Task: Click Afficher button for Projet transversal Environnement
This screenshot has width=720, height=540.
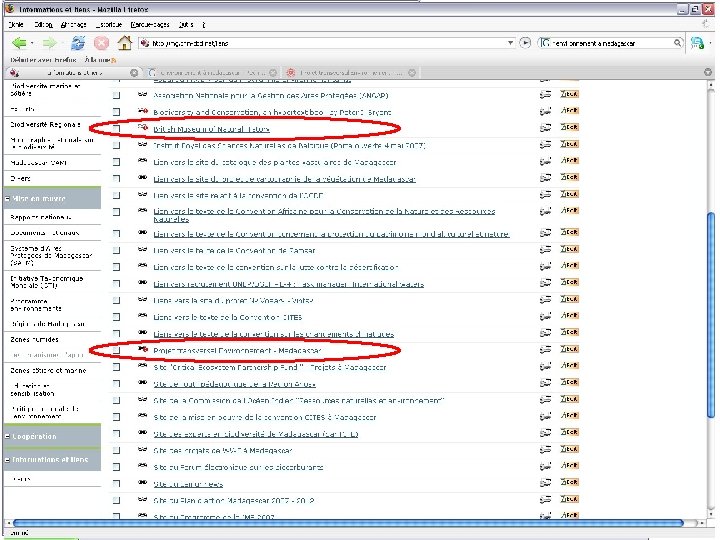Action: [x=569, y=349]
